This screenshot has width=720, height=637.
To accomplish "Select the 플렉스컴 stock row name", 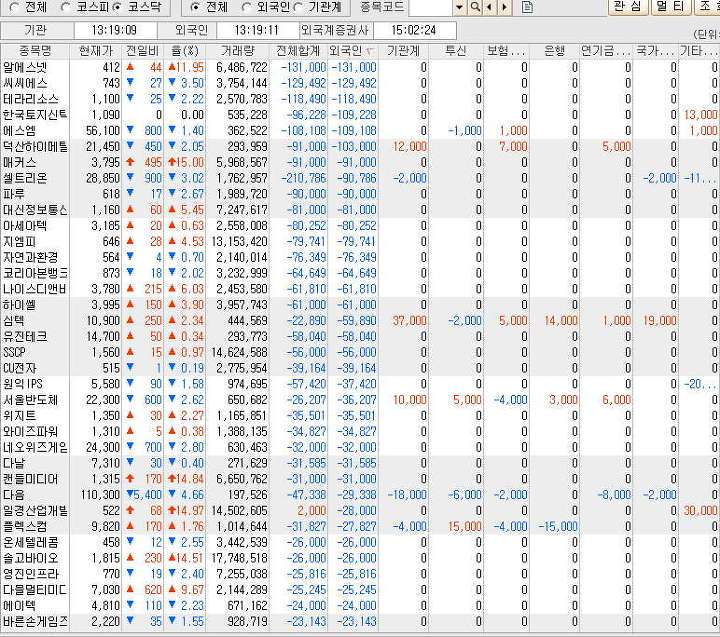I will (25, 527).
